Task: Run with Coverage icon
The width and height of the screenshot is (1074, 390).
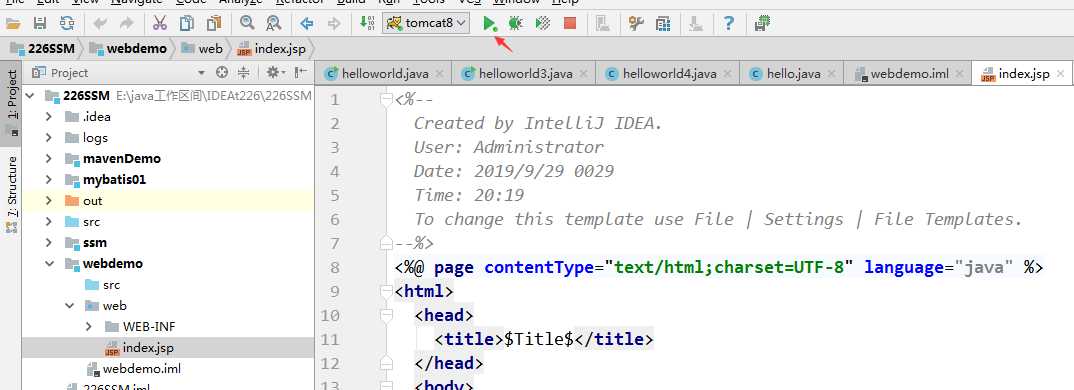Action: click(542, 24)
